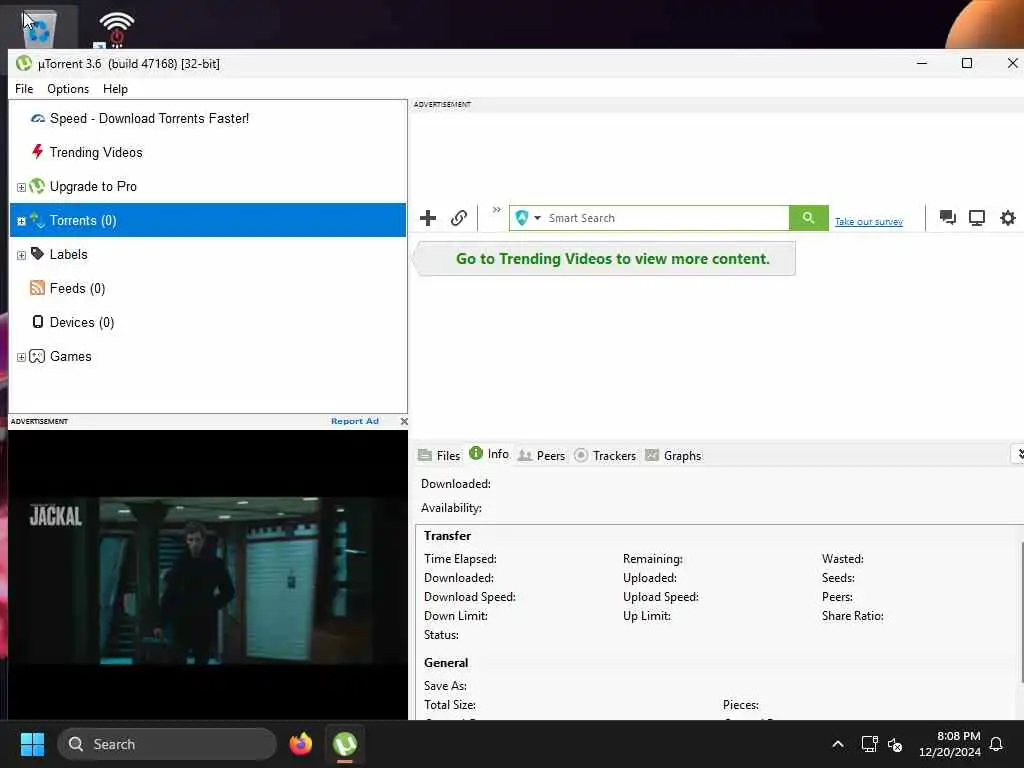This screenshot has width=1024, height=768.
Task: Expand the Games tree node
Action: point(21,357)
